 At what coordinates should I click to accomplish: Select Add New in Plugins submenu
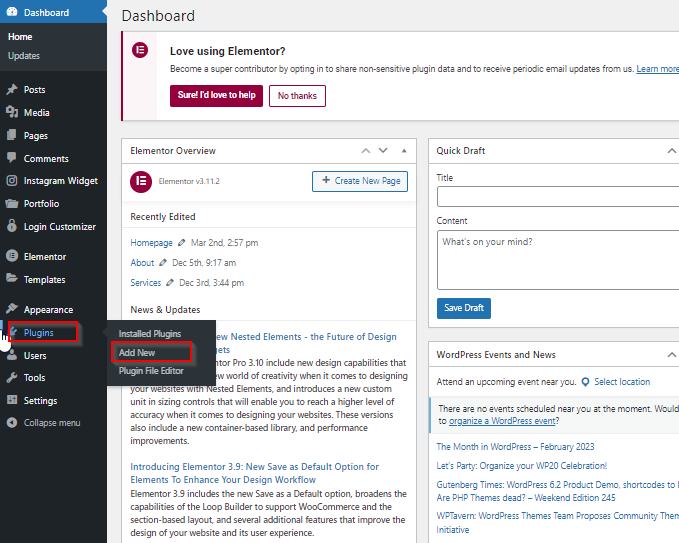point(137,352)
